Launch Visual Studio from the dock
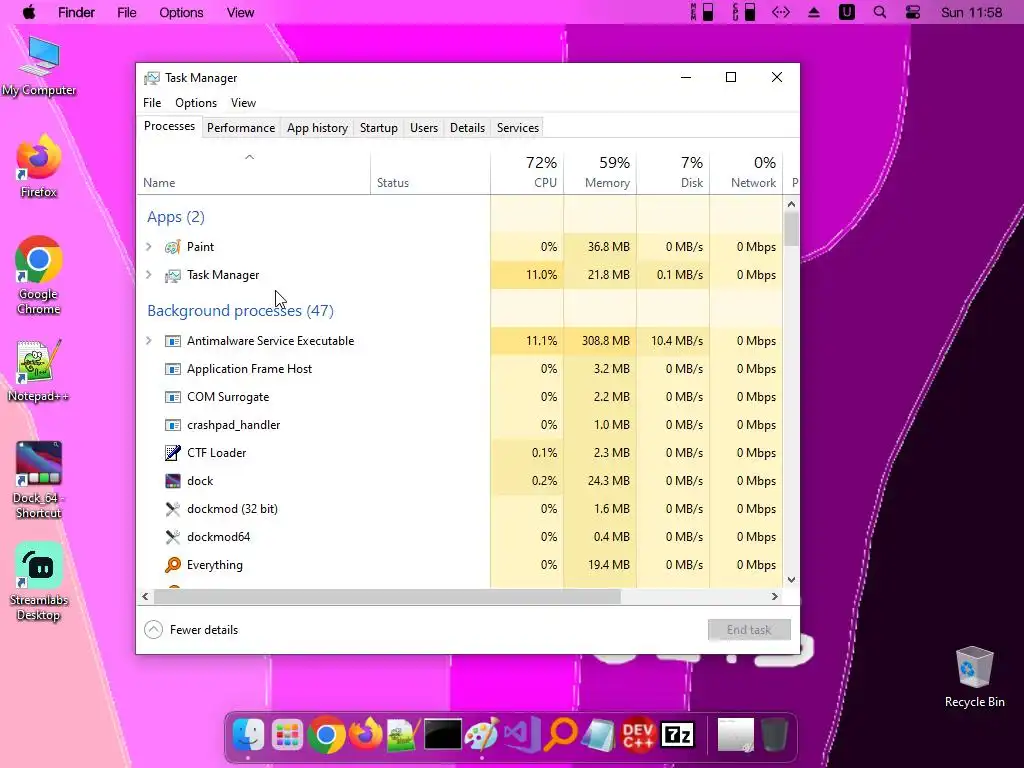 point(521,735)
